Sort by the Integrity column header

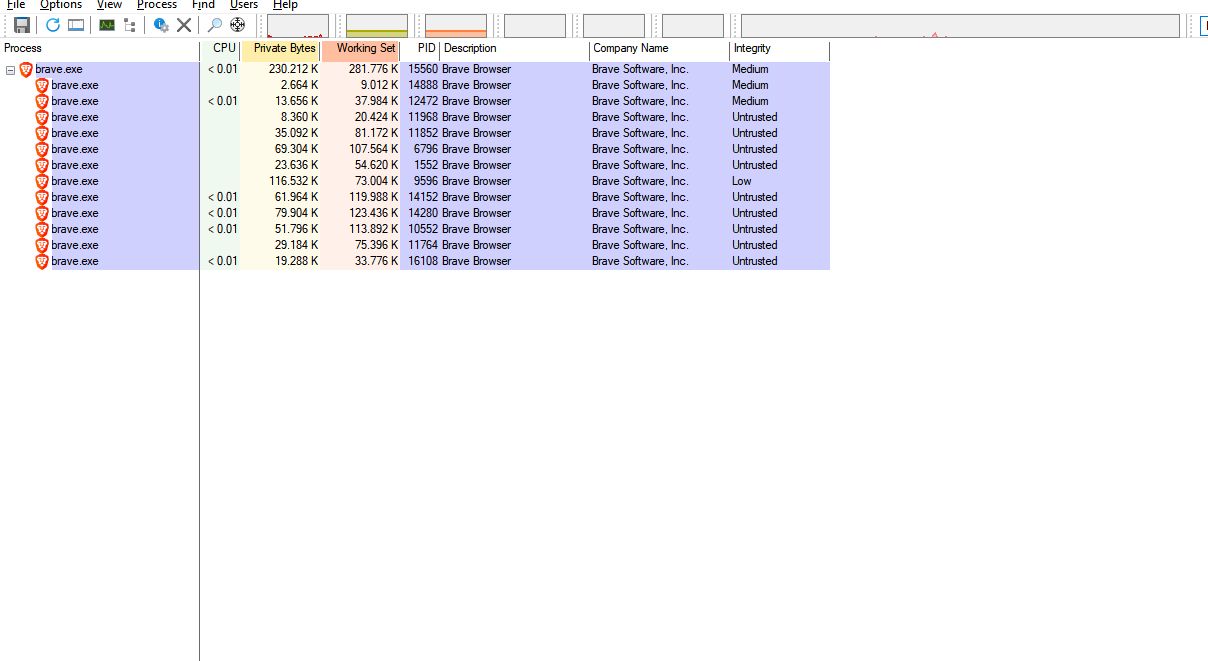click(780, 49)
